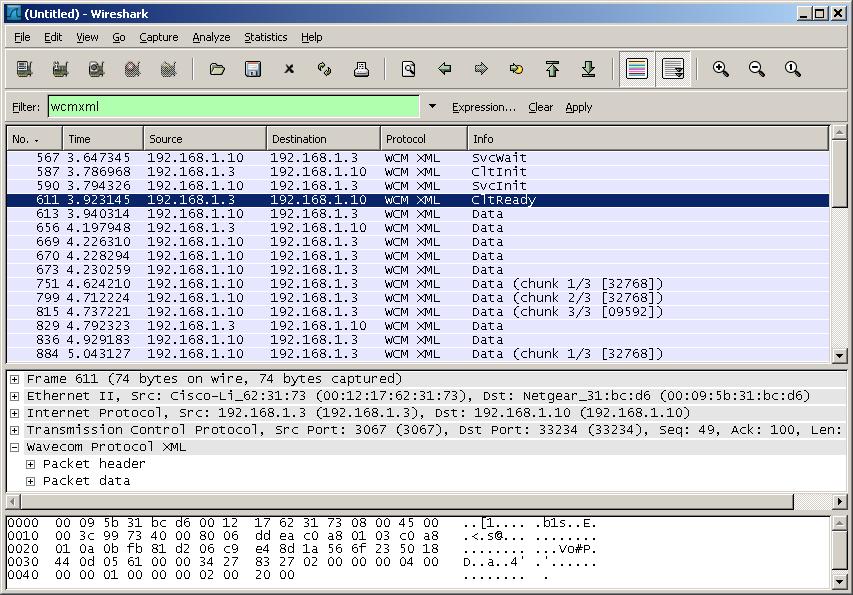The image size is (853, 595).
Task: Select packet 829 Data row
Action: 418,326
